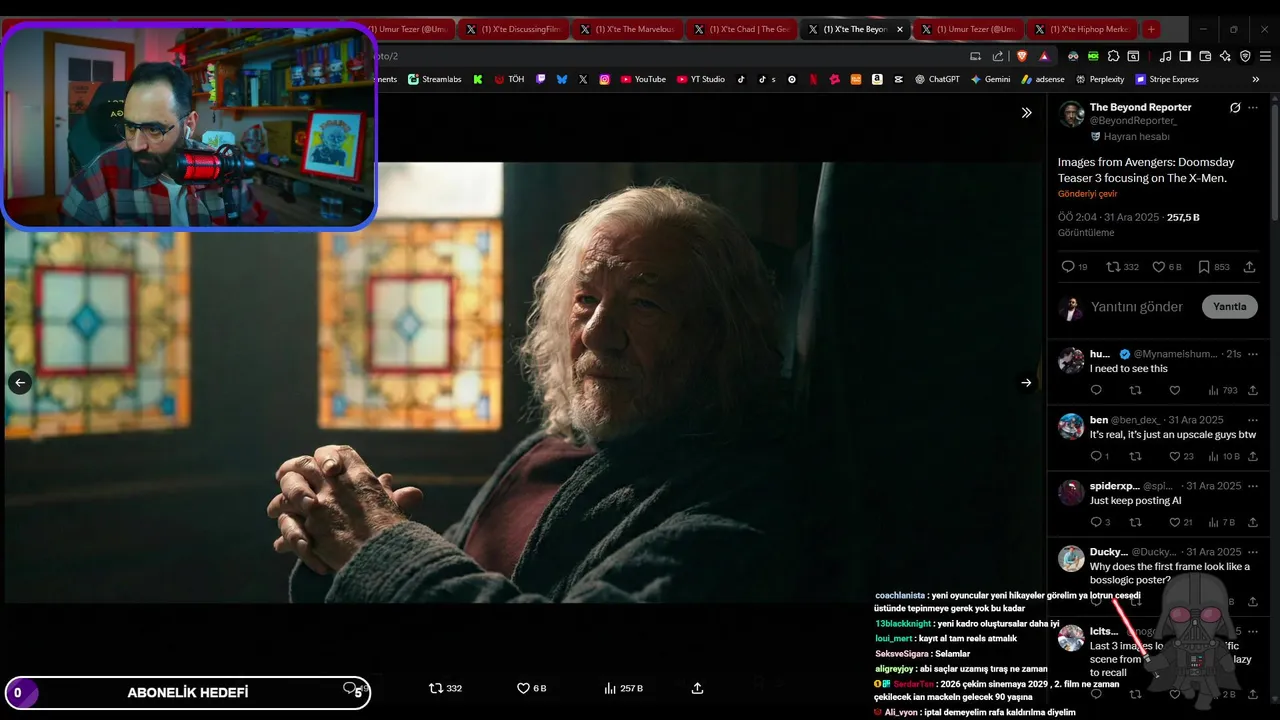Image resolution: width=1280 pixels, height=720 pixels.
Task: Close the 'X'te The Beyond' tab
Action: 900,29
